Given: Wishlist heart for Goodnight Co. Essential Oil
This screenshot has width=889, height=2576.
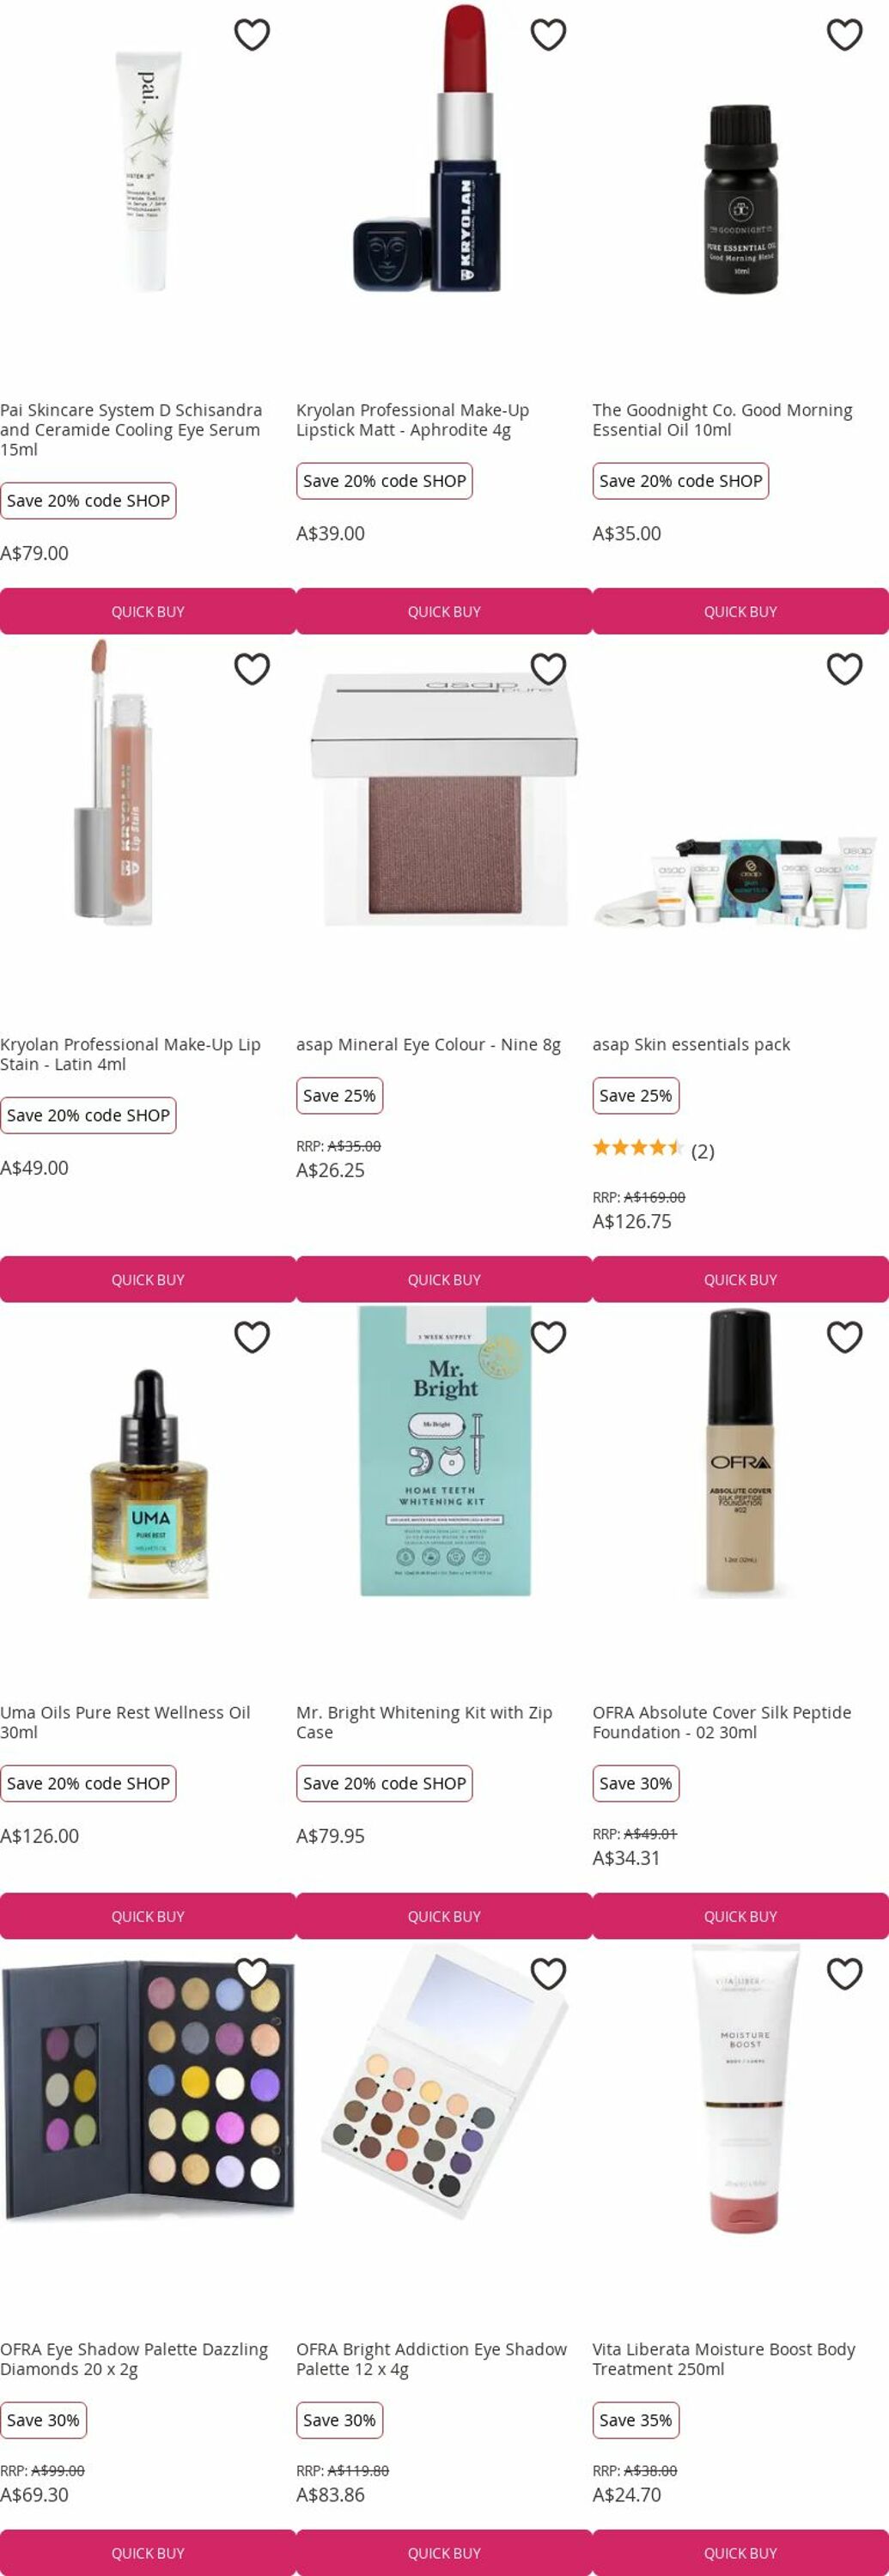Looking at the screenshot, I should point(845,35).
